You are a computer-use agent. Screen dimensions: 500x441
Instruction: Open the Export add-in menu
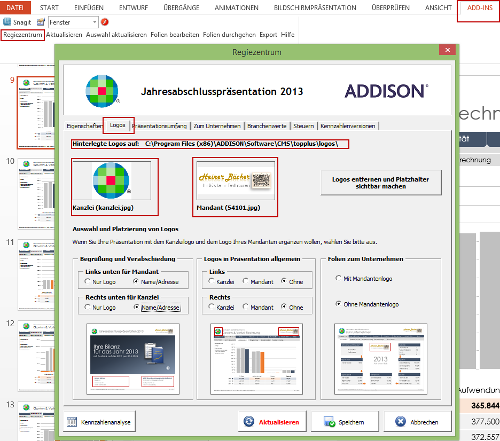(x=268, y=35)
